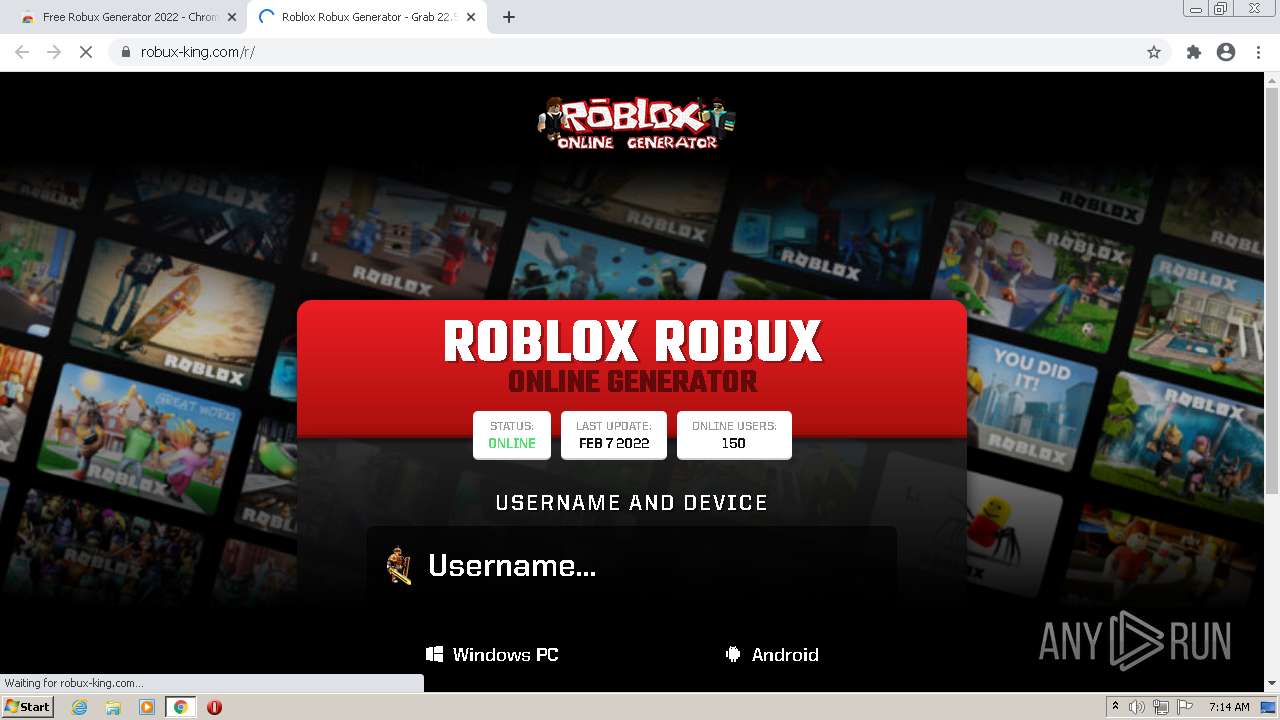
Task: Click the Roblox Online Generator logo
Action: pyautogui.click(x=636, y=123)
